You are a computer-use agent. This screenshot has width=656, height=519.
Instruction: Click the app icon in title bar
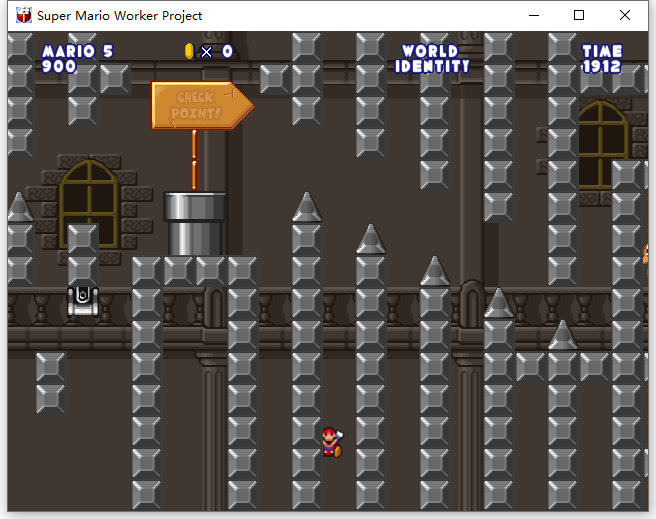(x=24, y=15)
